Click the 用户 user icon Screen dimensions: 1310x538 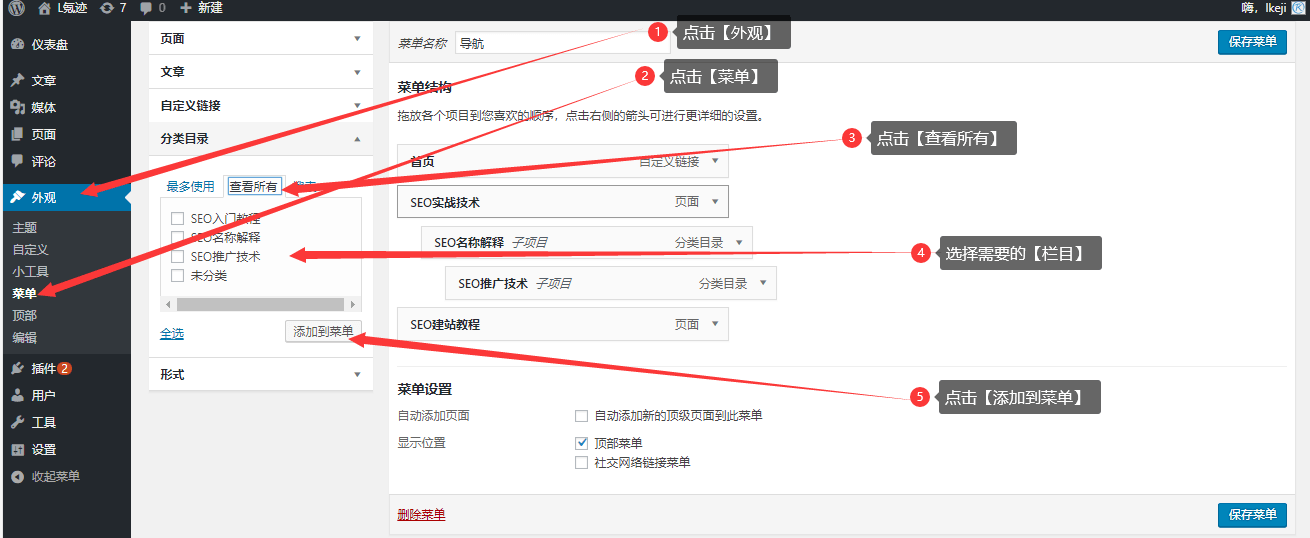click(x=17, y=396)
